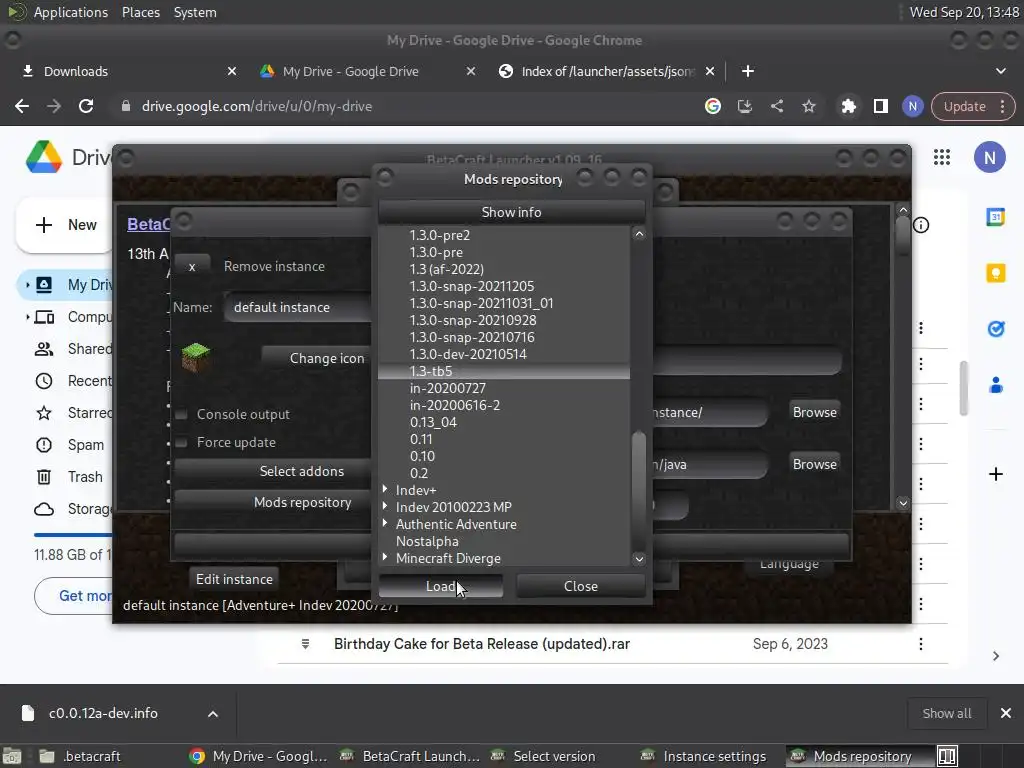Viewport: 1024px width, 768px height.
Task: Open new tab in Chrome
Action: point(748,71)
